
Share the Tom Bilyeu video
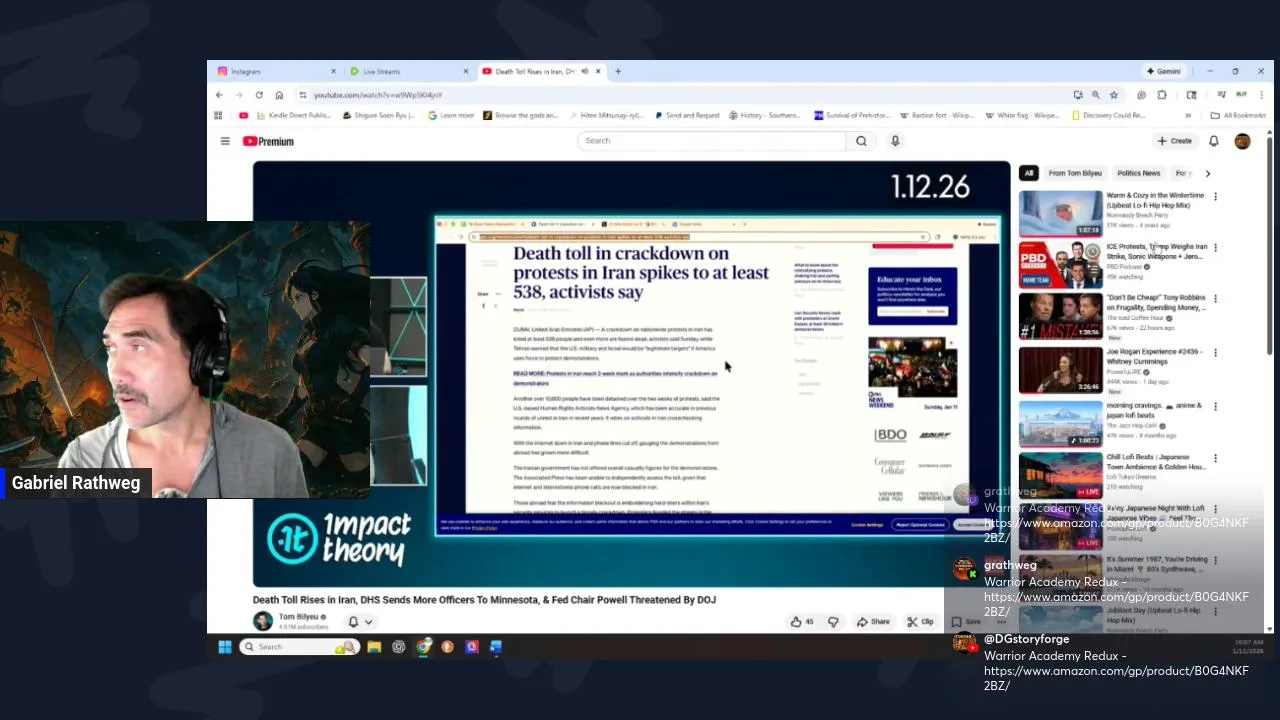click(873, 622)
